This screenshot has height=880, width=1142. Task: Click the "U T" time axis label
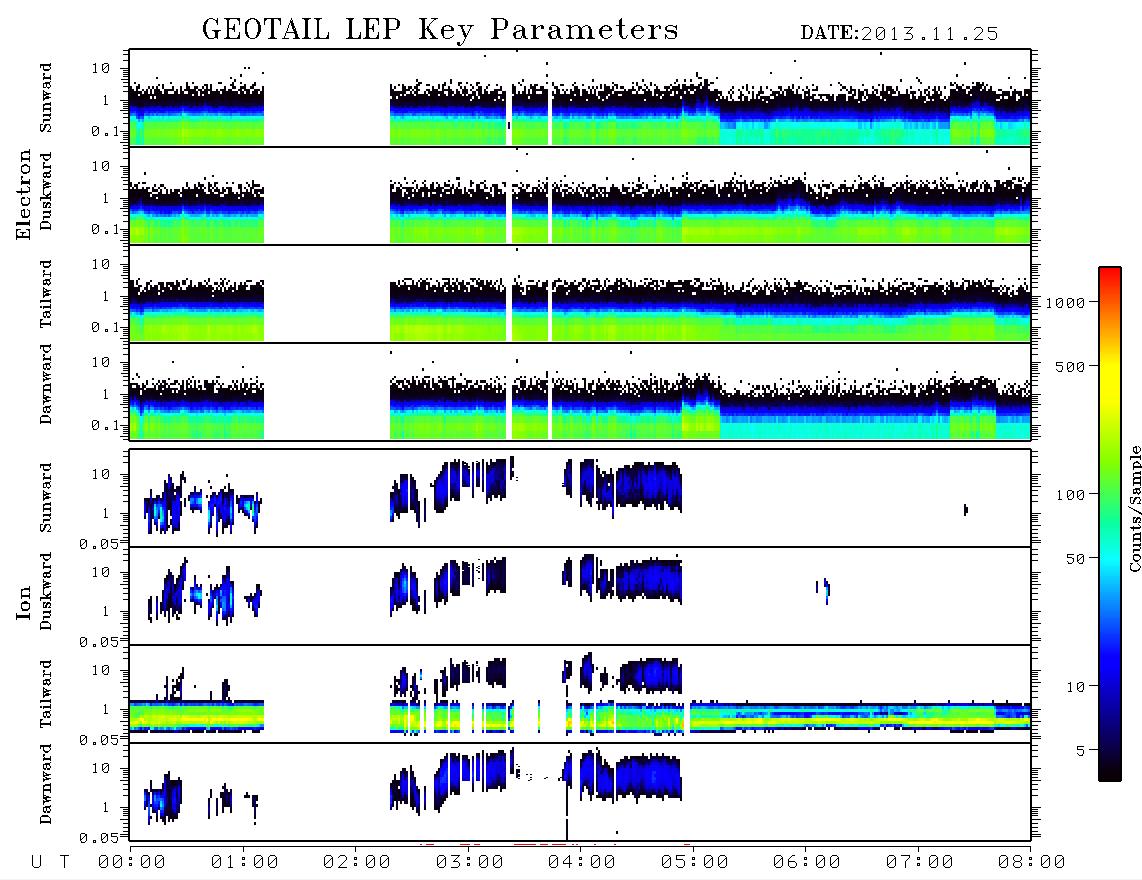point(51,863)
